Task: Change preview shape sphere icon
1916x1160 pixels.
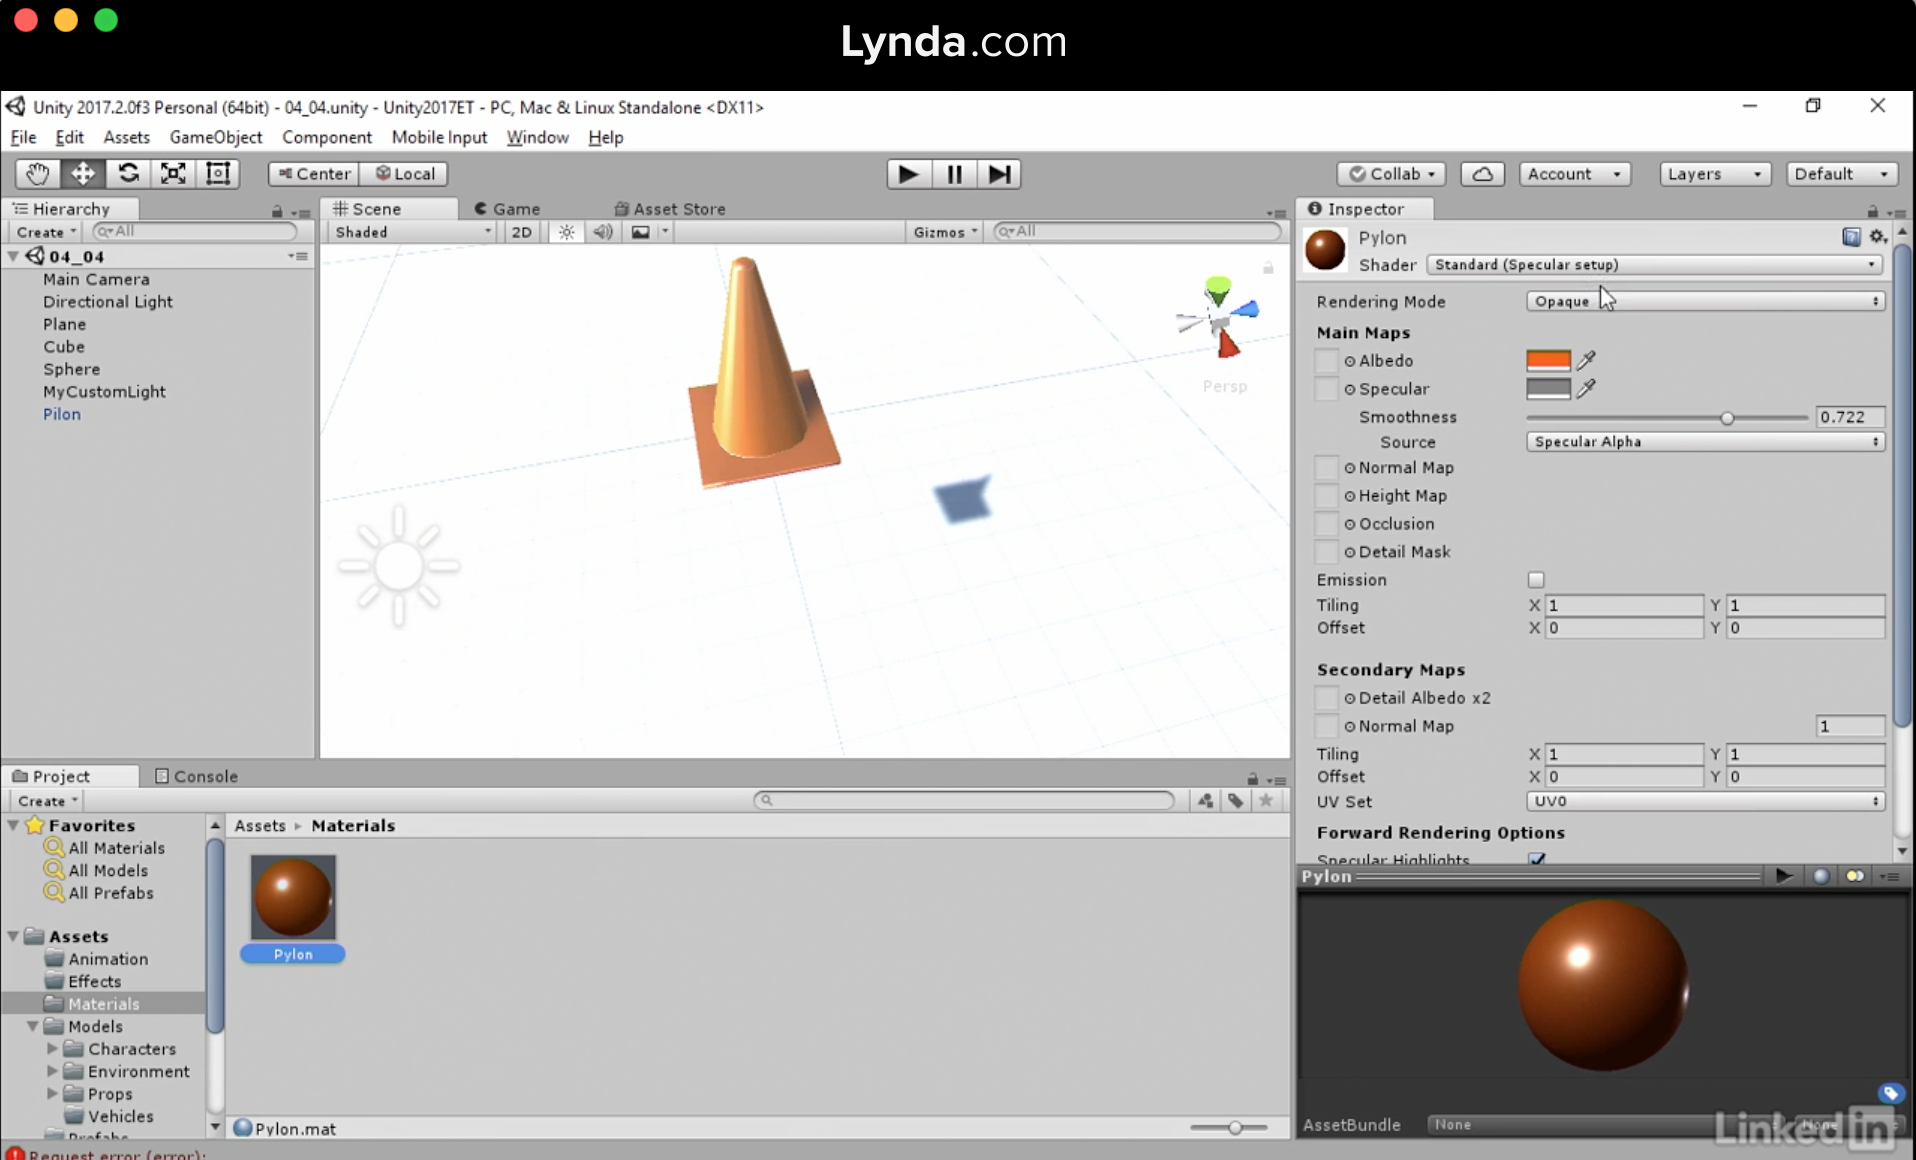Action: coord(1821,876)
